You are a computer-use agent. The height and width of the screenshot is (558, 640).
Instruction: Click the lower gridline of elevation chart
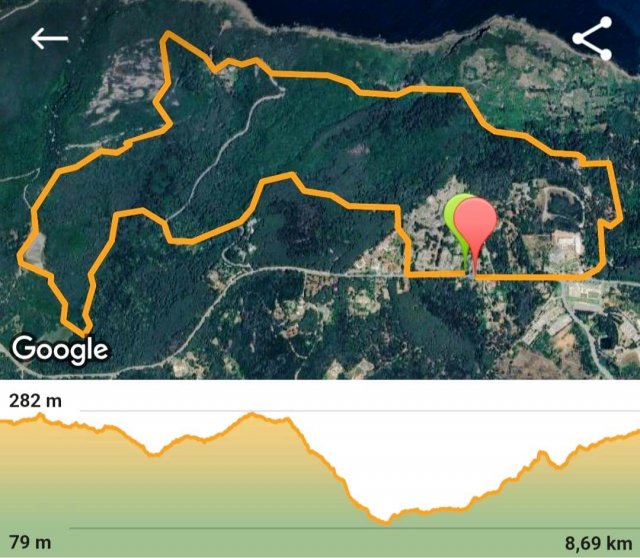[355, 528]
